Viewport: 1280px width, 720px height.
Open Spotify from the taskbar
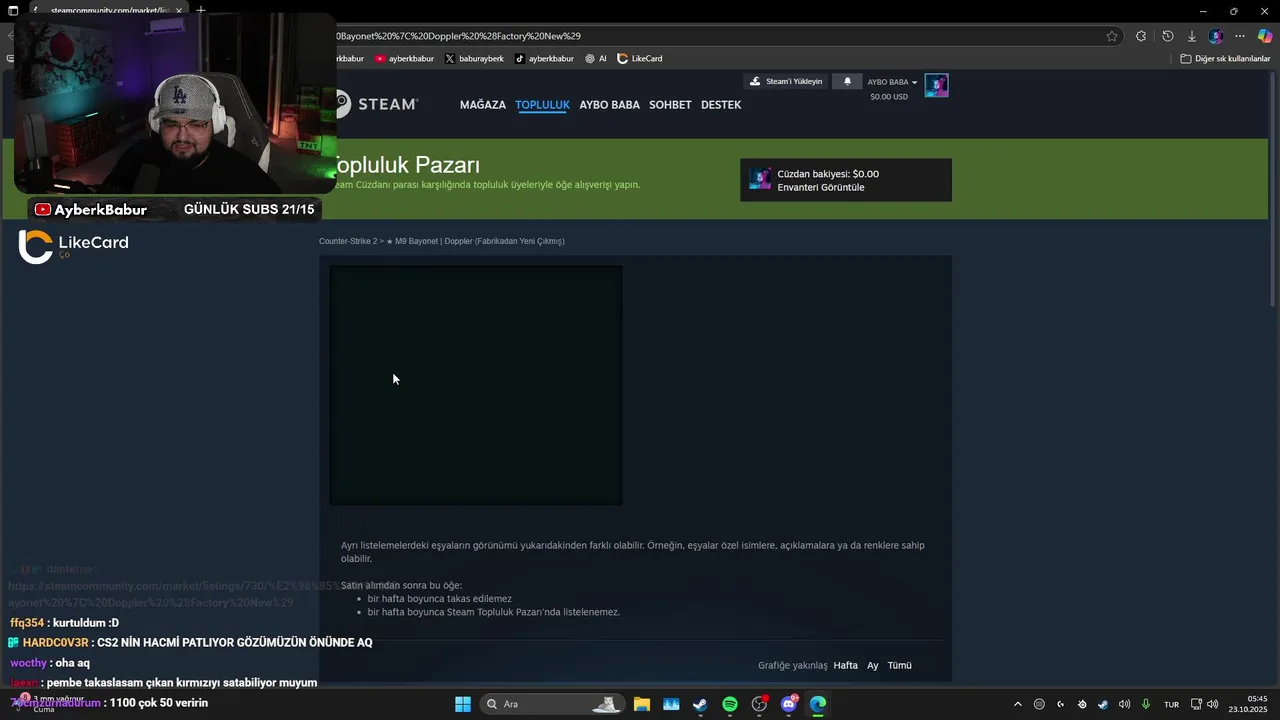[730, 704]
